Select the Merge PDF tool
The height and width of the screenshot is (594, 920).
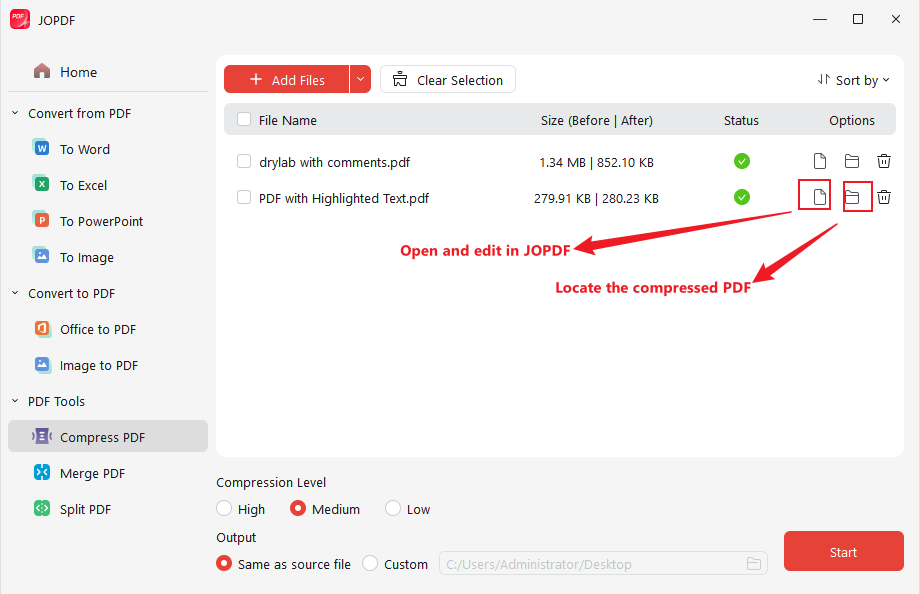pos(93,472)
